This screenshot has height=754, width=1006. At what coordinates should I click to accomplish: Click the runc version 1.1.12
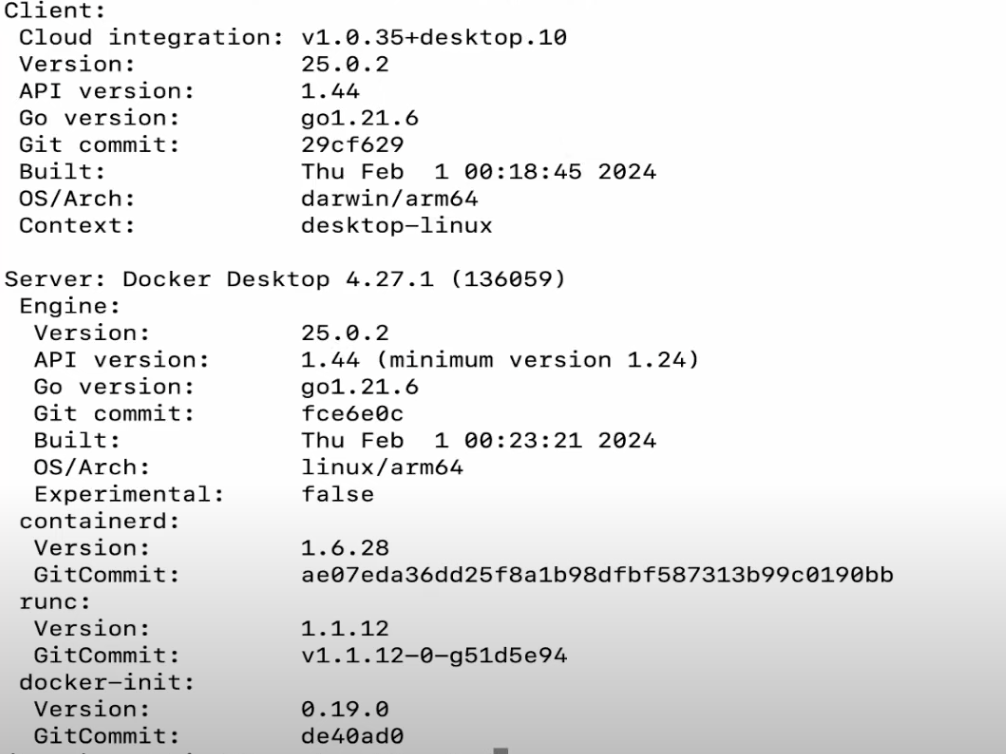345,629
